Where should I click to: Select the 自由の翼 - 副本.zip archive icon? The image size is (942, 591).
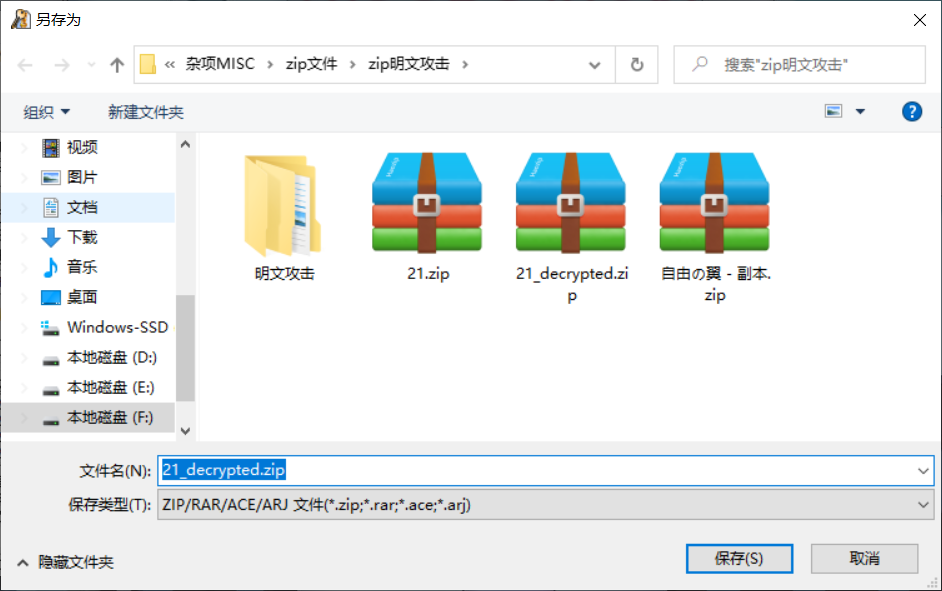pos(714,203)
